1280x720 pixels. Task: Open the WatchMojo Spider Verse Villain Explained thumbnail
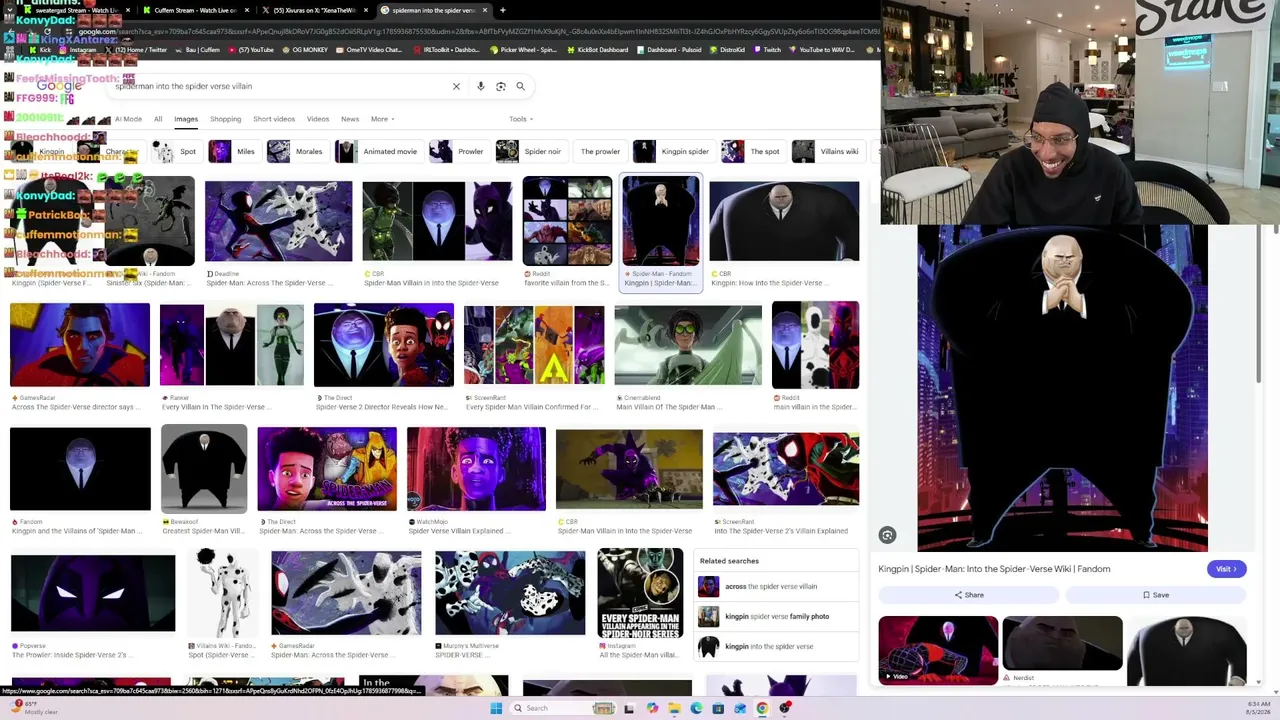(476, 469)
